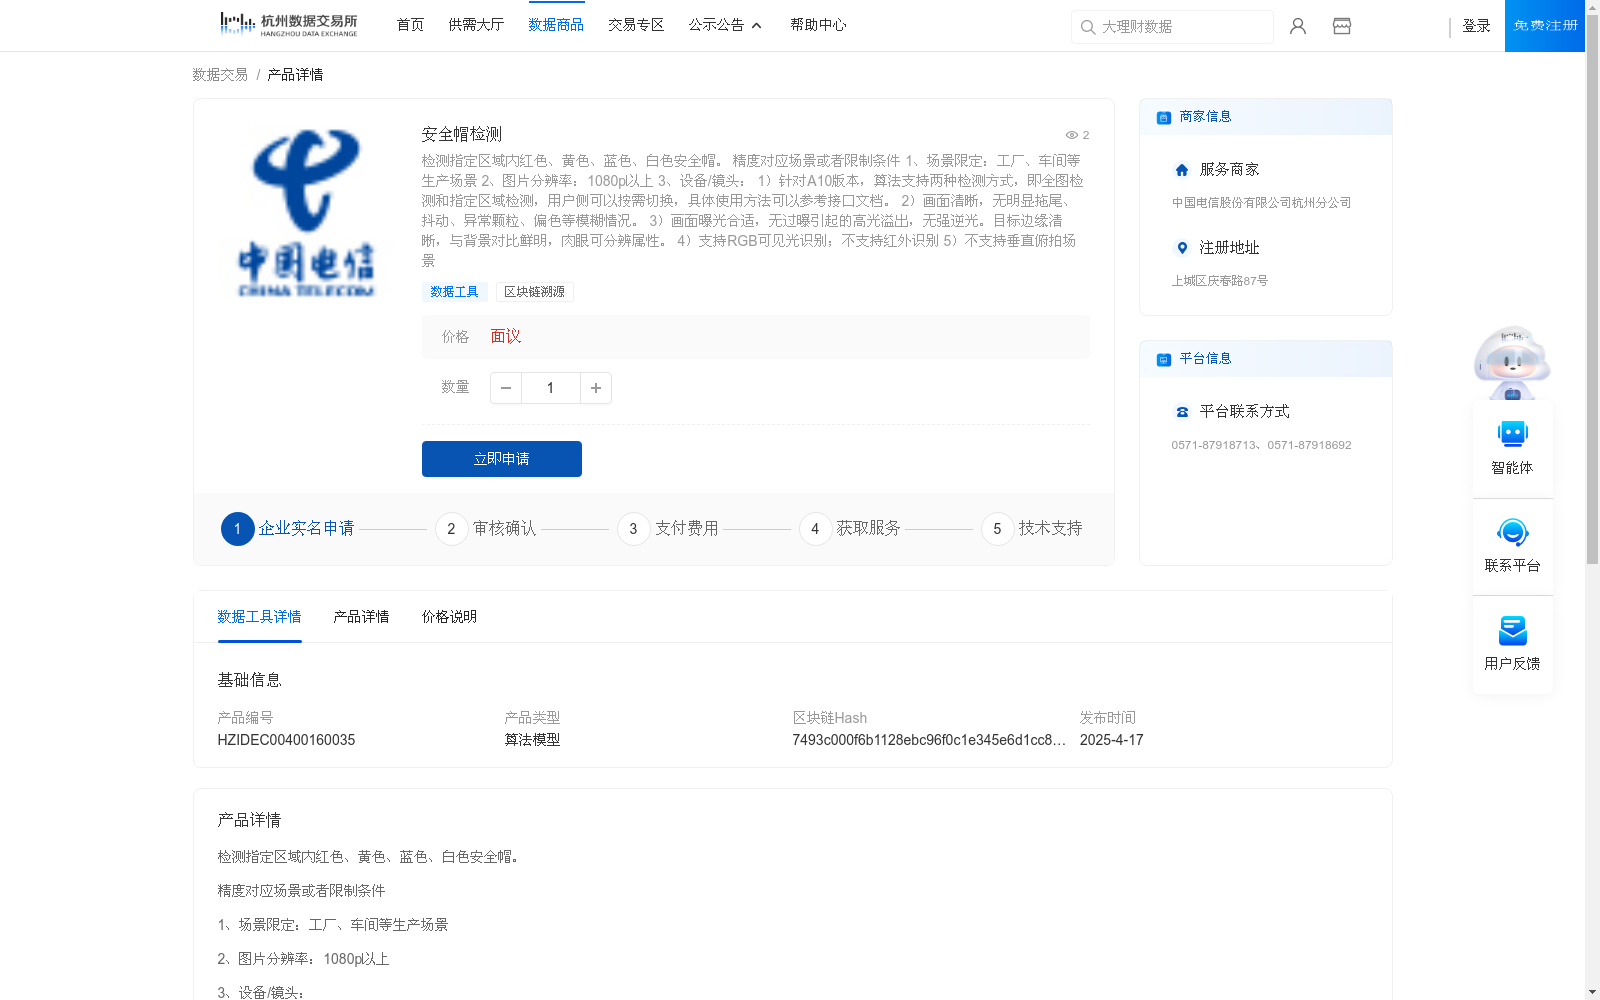
Task: Open 数据商品 in navigation
Action: point(556,25)
